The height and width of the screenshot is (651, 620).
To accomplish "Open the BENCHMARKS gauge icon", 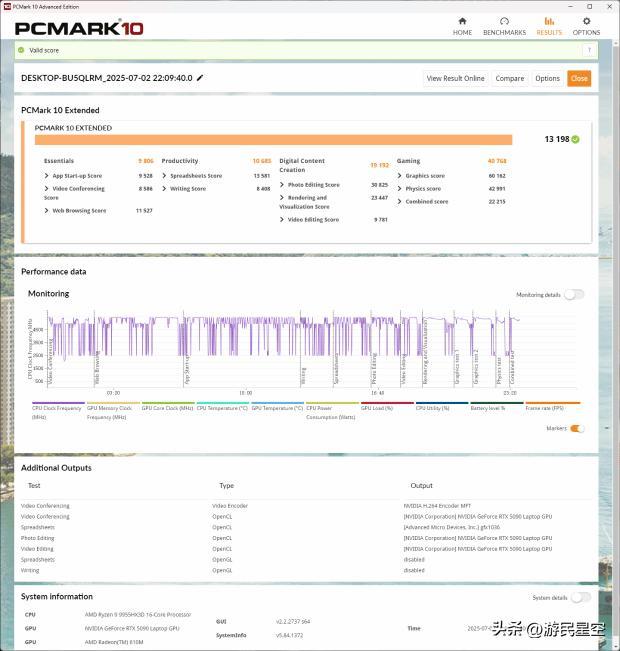I will point(504,21).
